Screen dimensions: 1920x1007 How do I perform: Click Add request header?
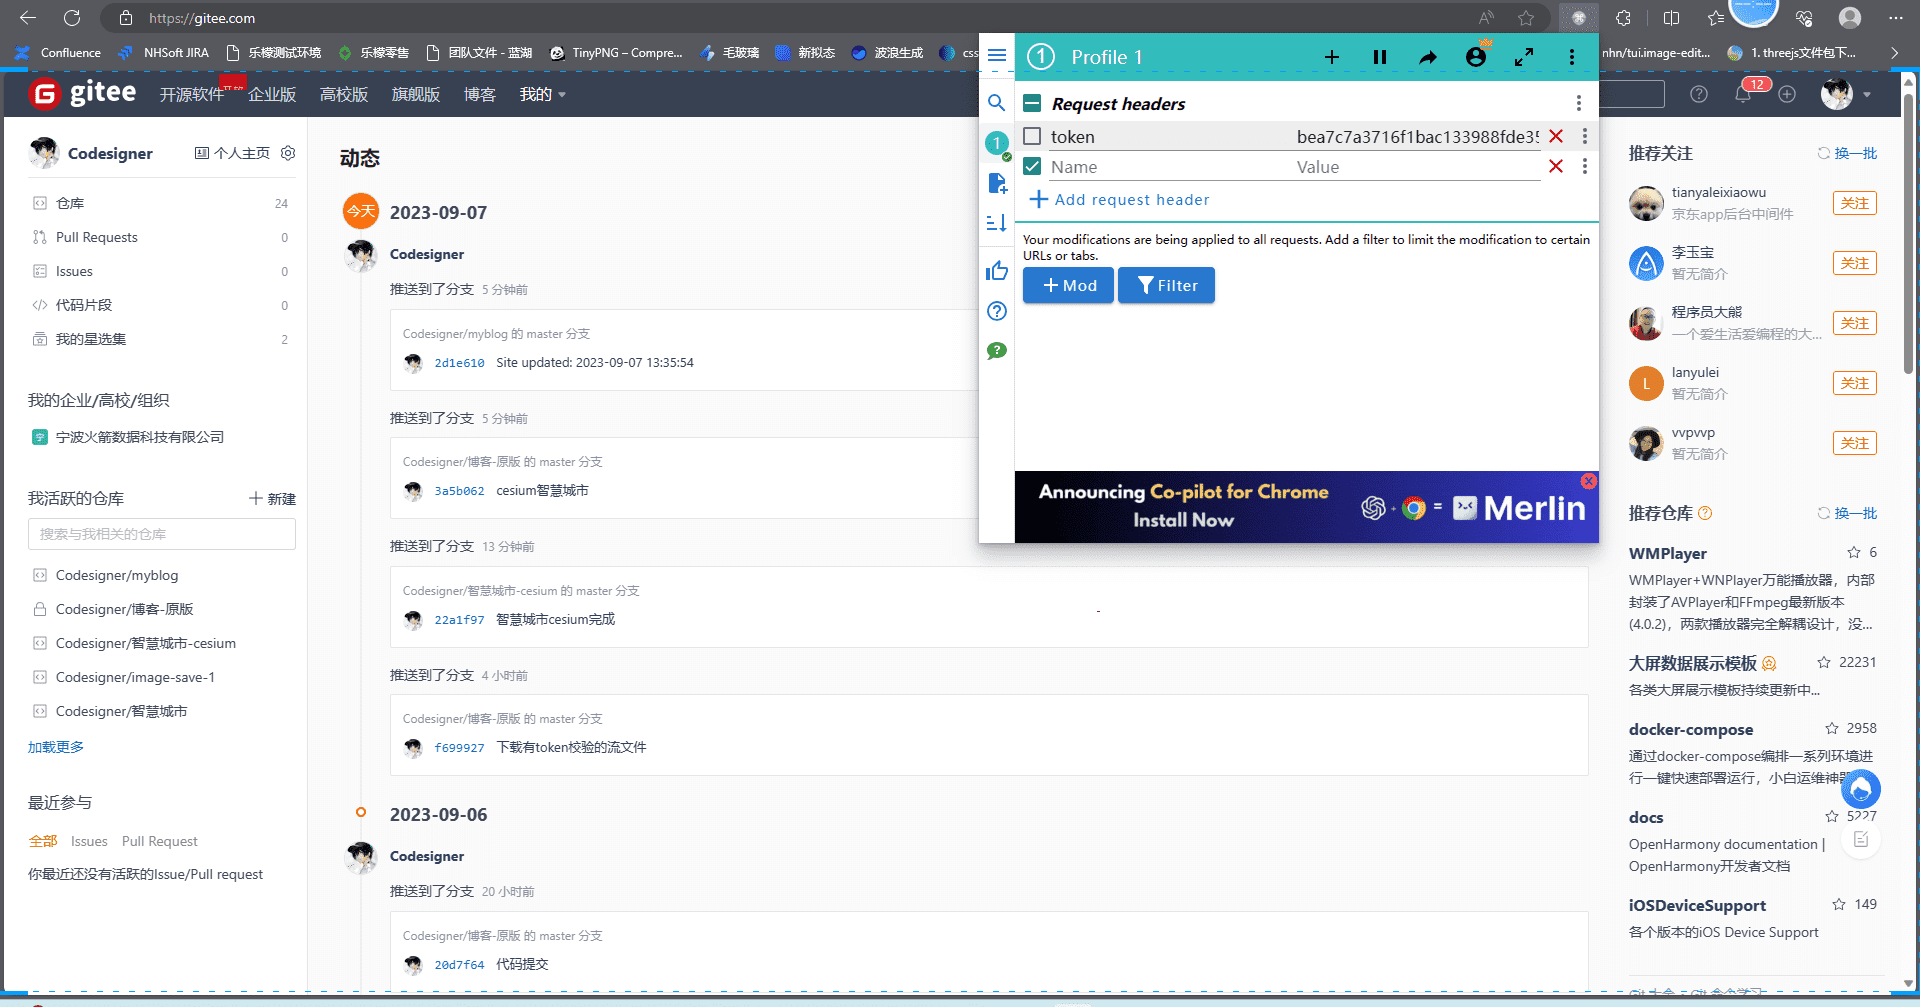[x=1120, y=199]
